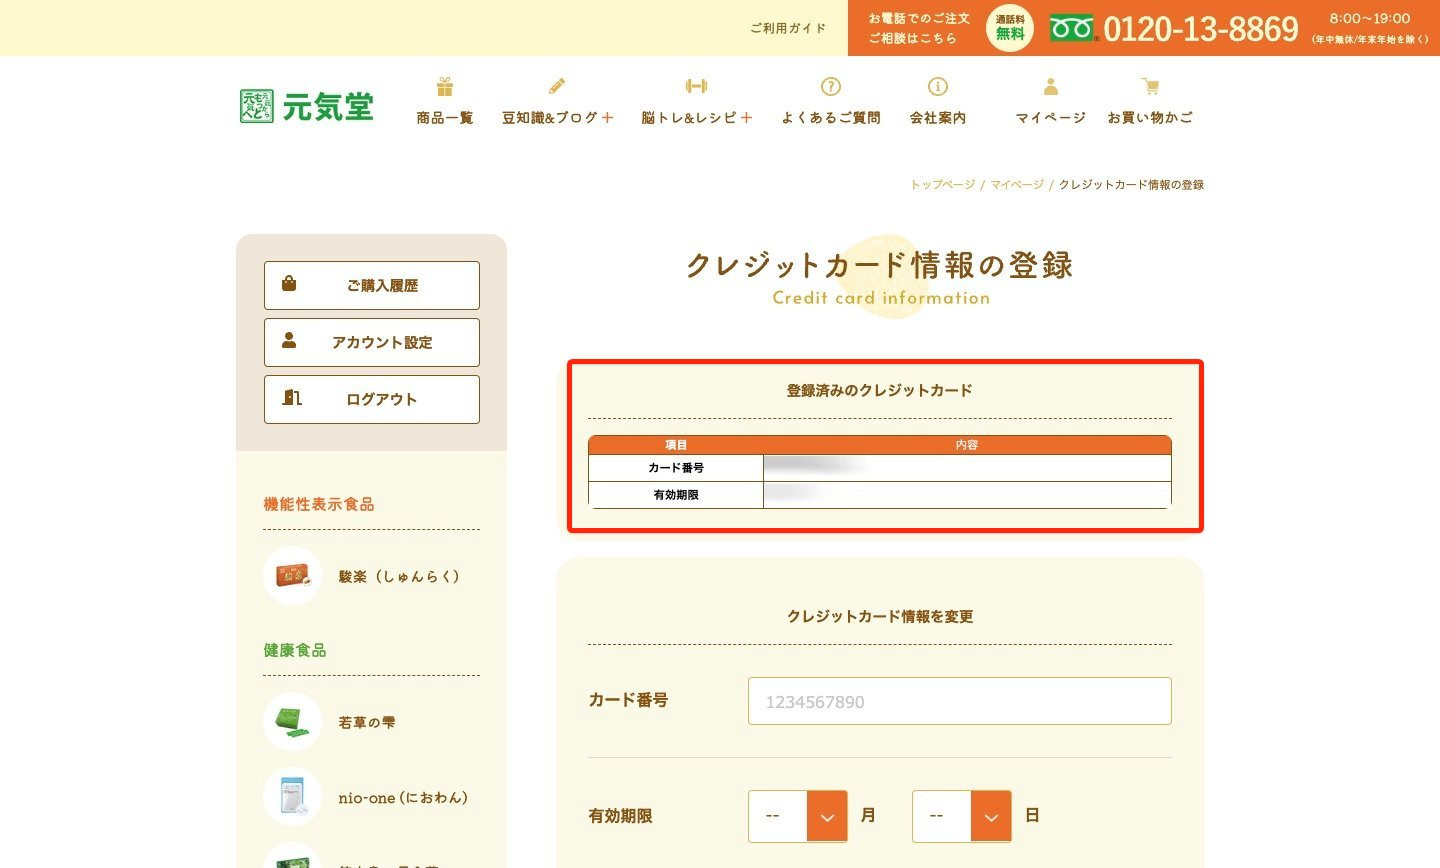The height and width of the screenshot is (868, 1440).
Task: Click the 通話料無料 round badge
Action: pos(1010,27)
